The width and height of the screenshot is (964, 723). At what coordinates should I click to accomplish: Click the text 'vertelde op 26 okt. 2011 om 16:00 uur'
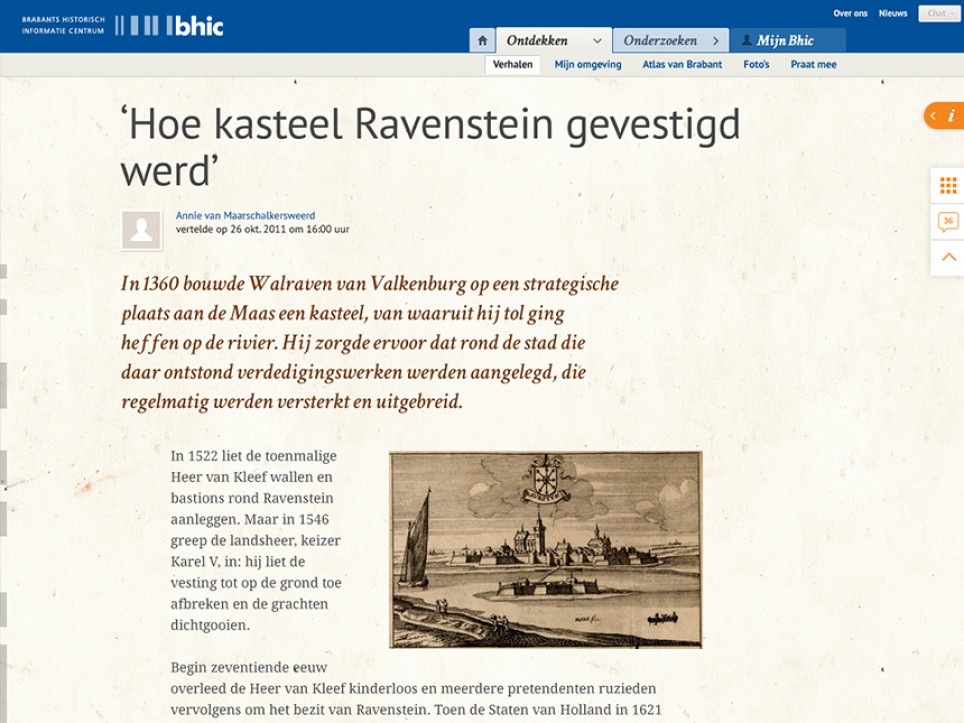point(263,229)
